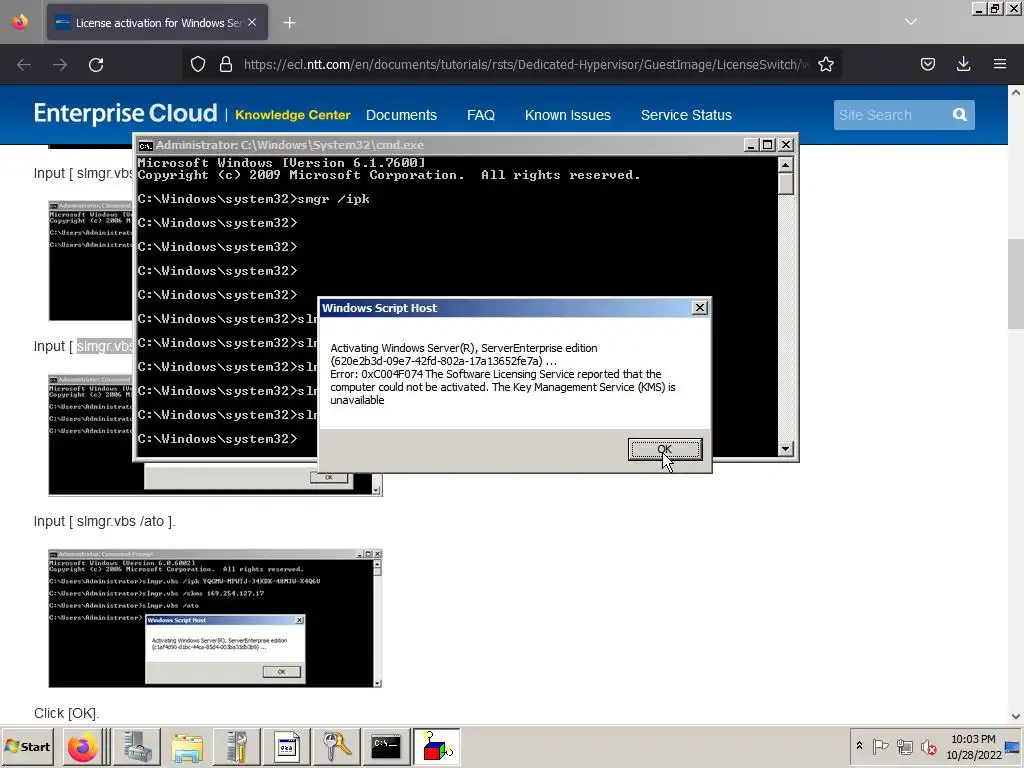Click the Enterprise Cloud logo

[125, 113]
